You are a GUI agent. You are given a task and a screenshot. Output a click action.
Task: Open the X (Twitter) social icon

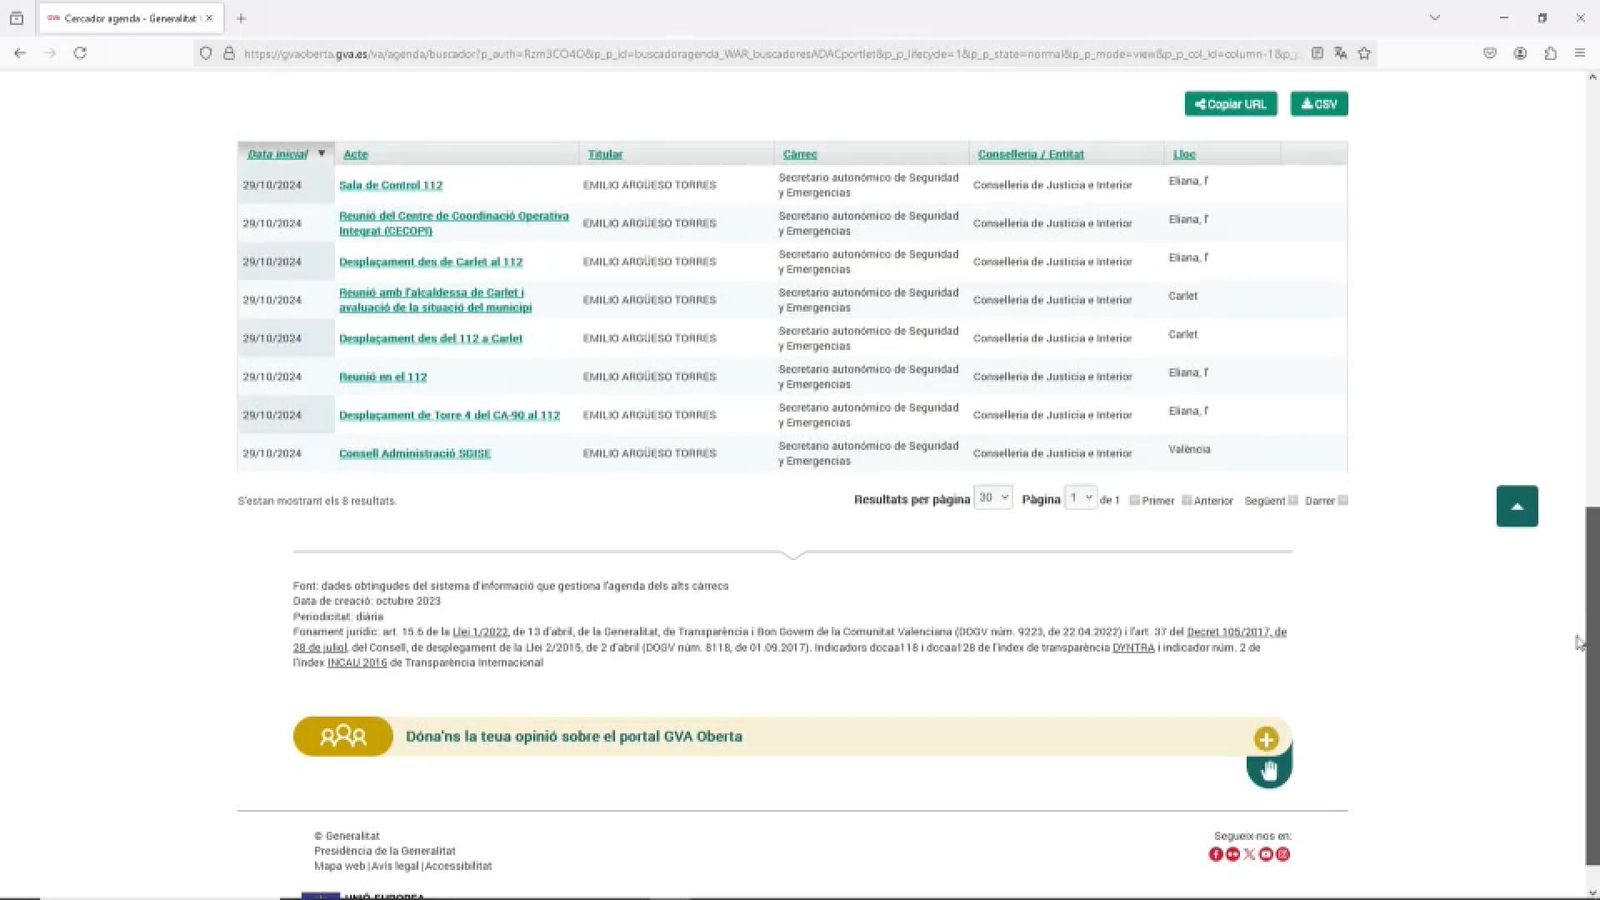coord(1249,854)
